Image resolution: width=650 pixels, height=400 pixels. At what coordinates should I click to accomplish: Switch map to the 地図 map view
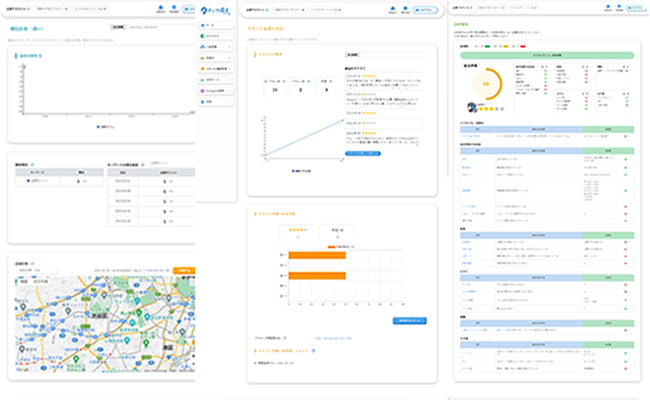[24, 281]
